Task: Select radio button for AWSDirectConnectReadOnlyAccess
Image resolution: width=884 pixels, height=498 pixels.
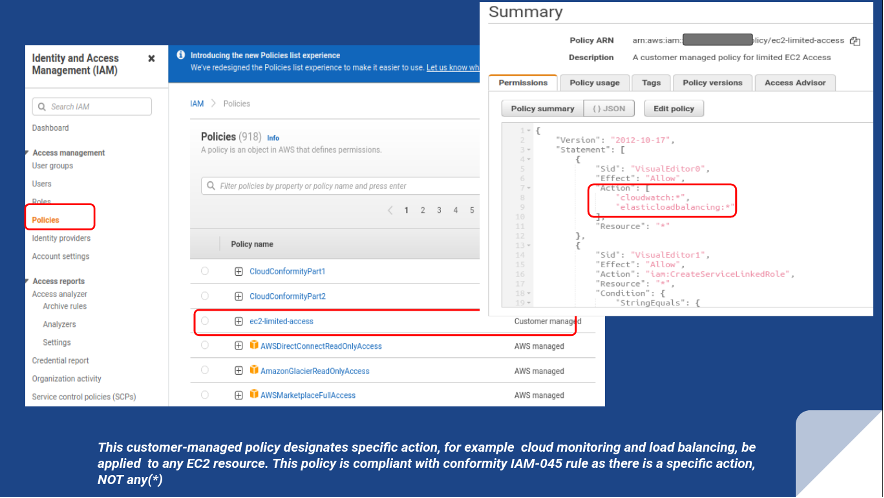Action: [x=205, y=346]
